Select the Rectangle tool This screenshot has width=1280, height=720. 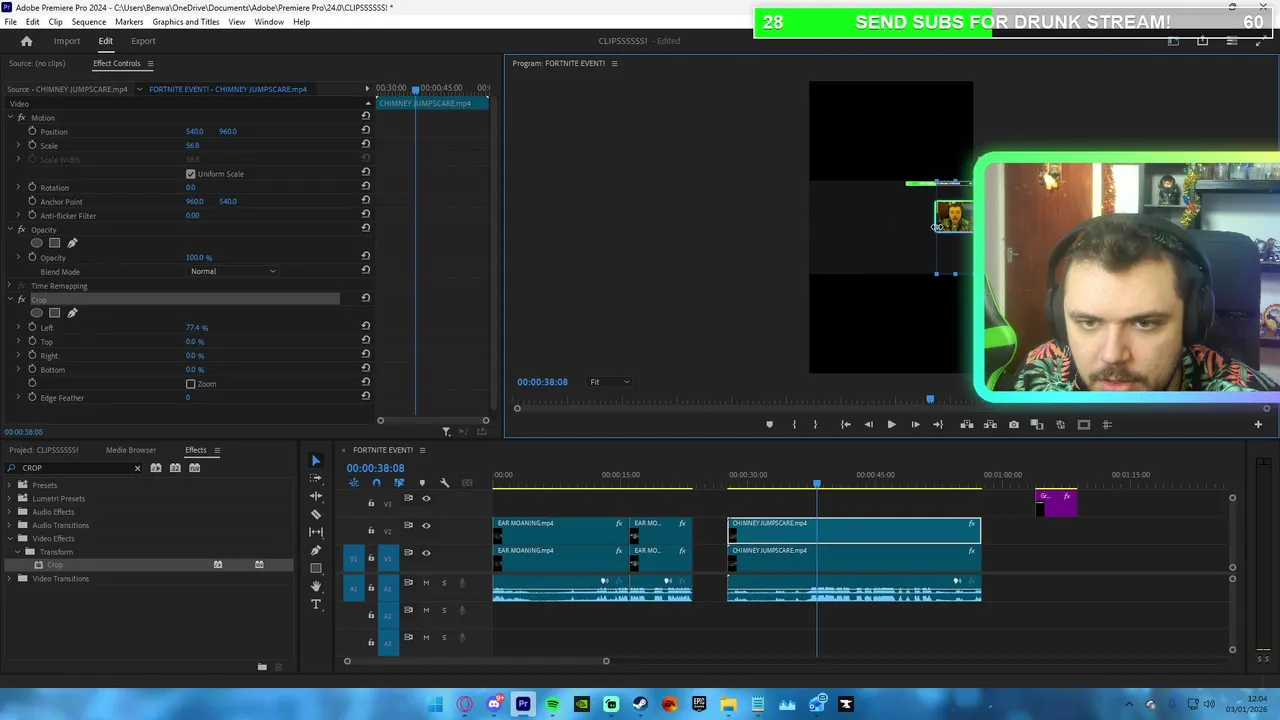316,568
